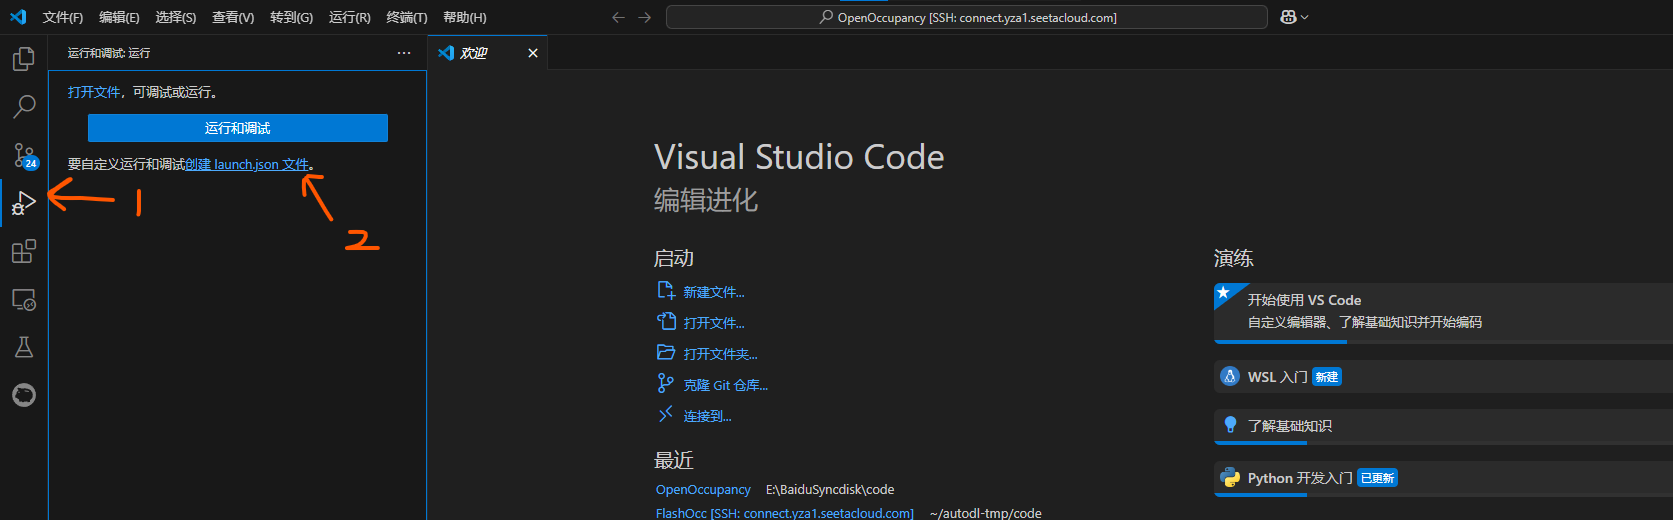1673x520 pixels.
Task: Open Python 开发入门 walkthrough
Action: pos(1443,478)
